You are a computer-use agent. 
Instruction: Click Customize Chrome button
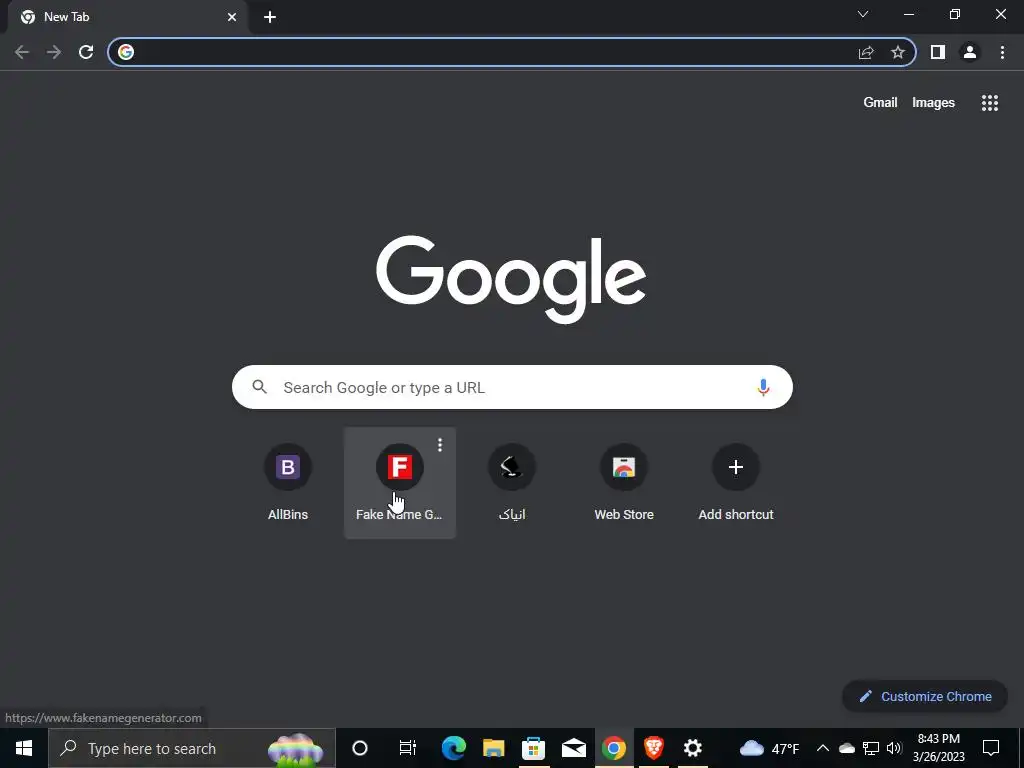(x=925, y=696)
